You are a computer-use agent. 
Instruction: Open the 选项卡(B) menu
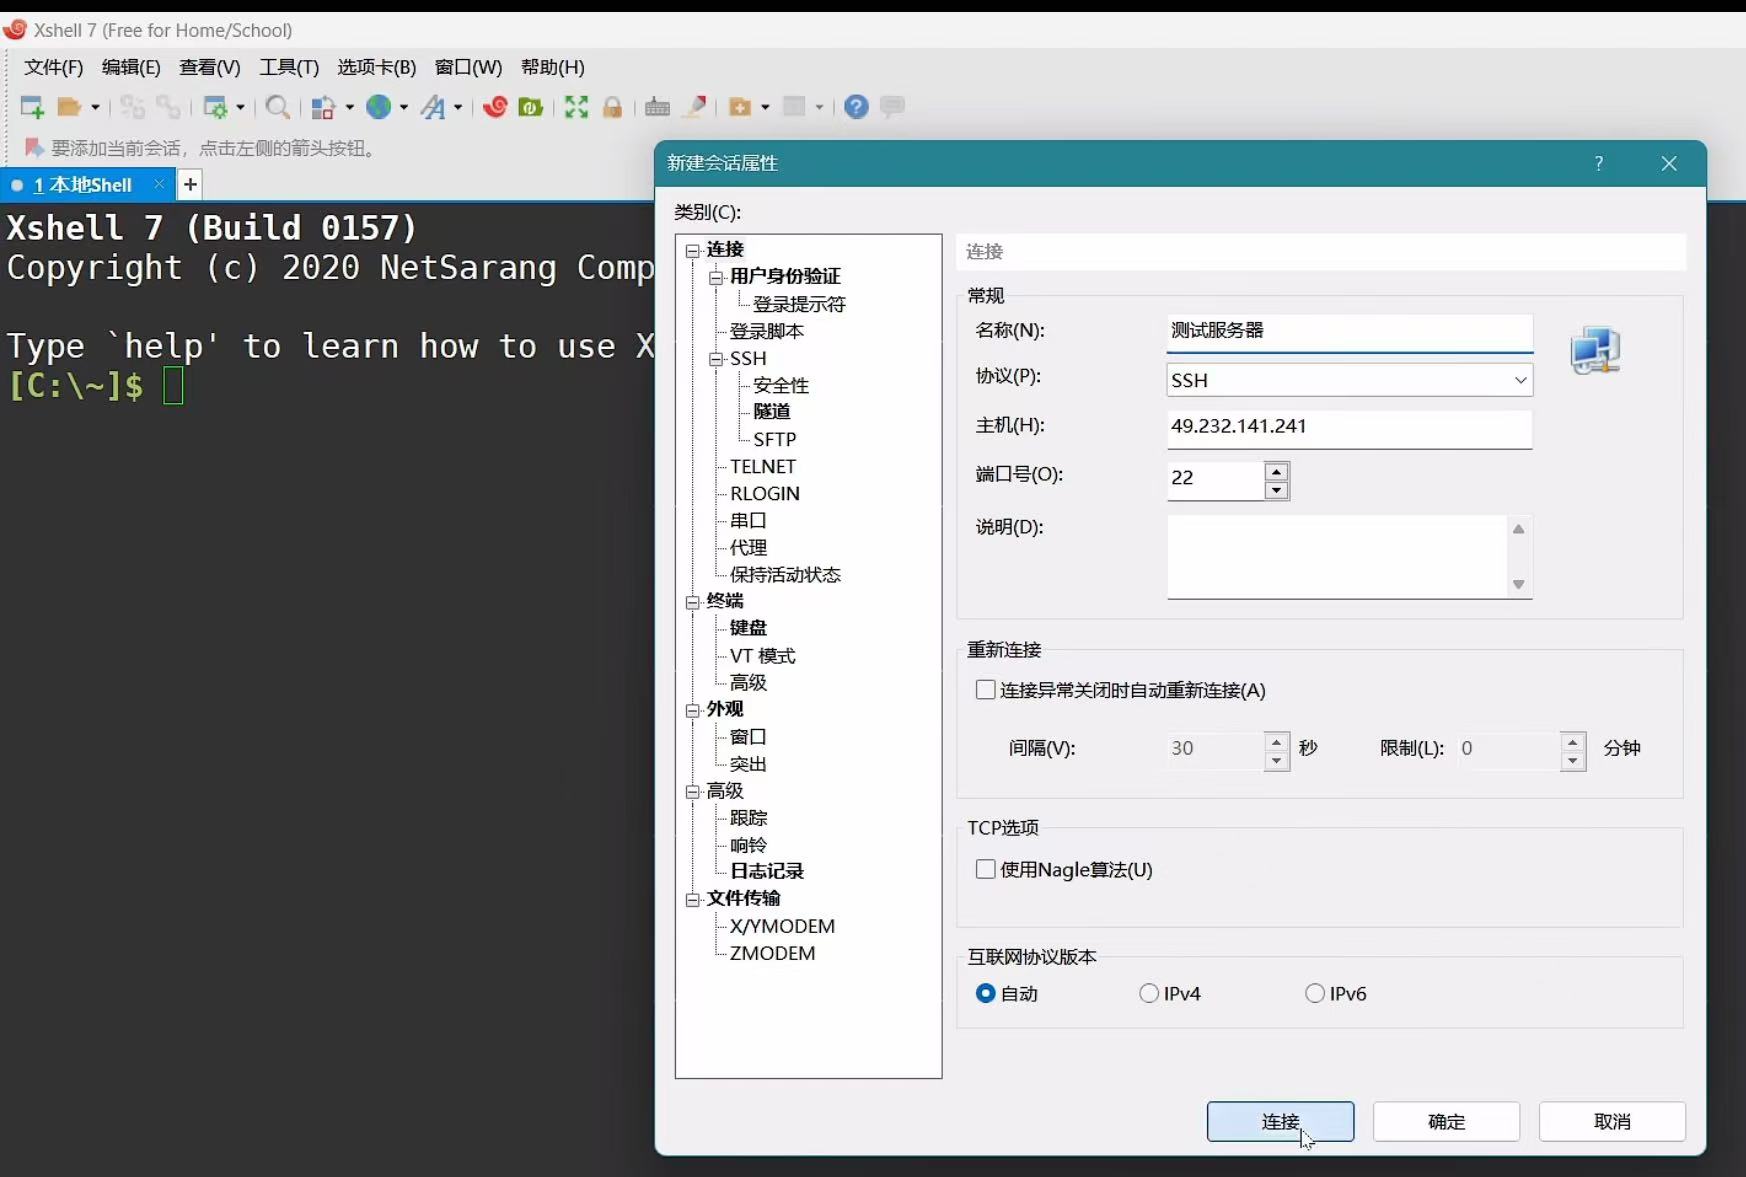tap(376, 67)
